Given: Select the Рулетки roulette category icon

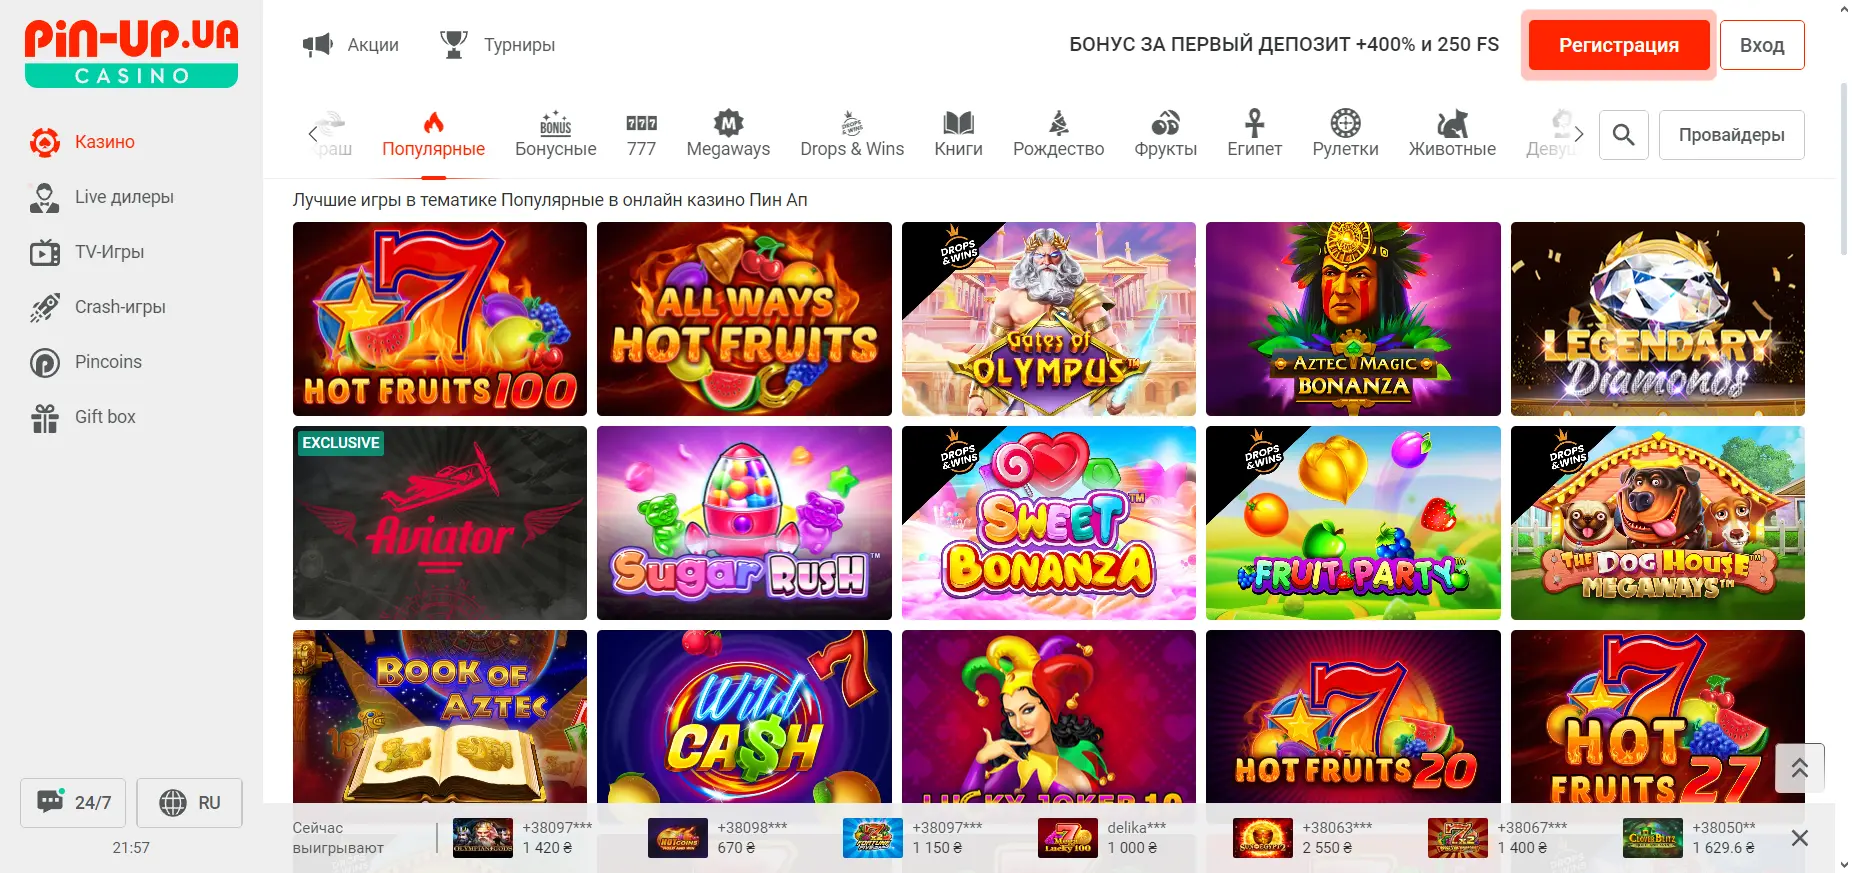Looking at the screenshot, I should tap(1345, 123).
